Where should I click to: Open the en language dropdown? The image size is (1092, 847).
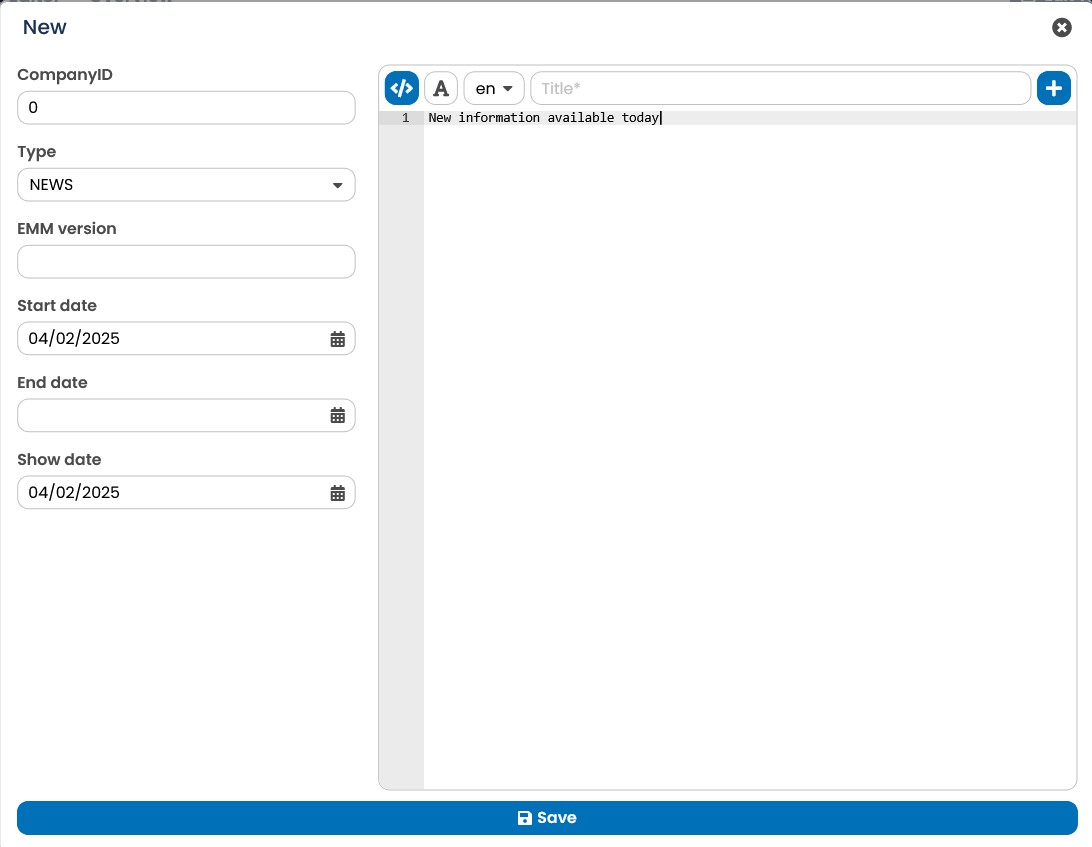pyautogui.click(x=494, y=88)
